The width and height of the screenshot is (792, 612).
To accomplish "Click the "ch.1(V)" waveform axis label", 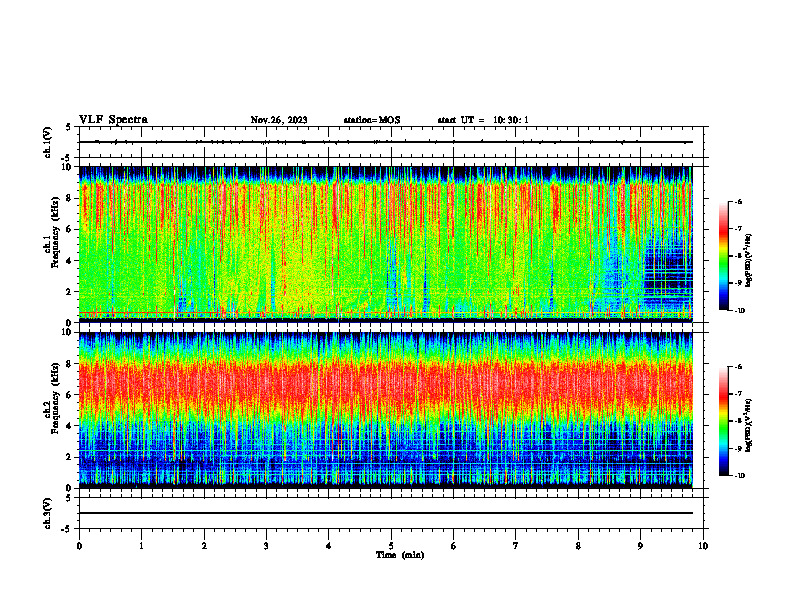I will coord(47,142).
